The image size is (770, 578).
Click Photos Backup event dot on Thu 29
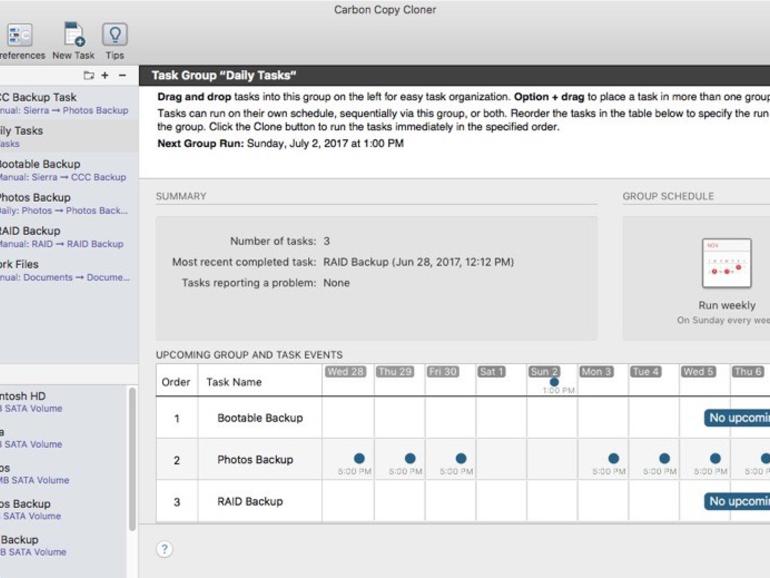pos(410,458)
